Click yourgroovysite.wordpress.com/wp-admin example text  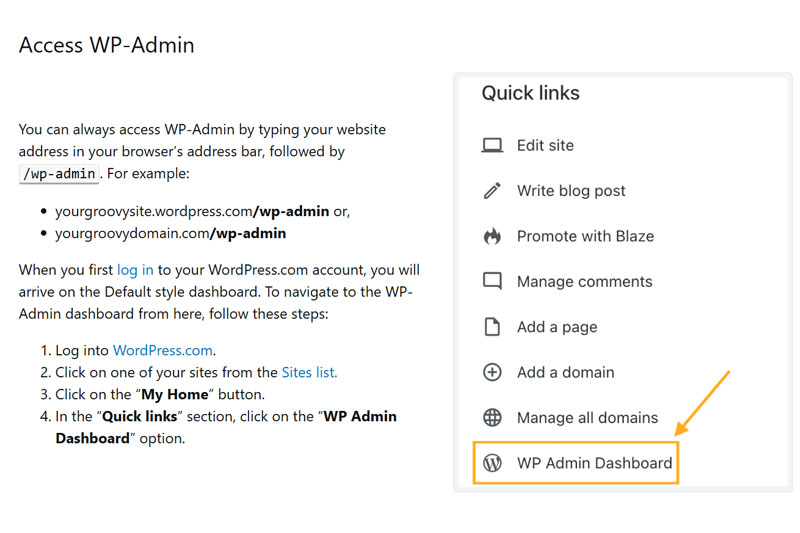(x=192, y=211)
